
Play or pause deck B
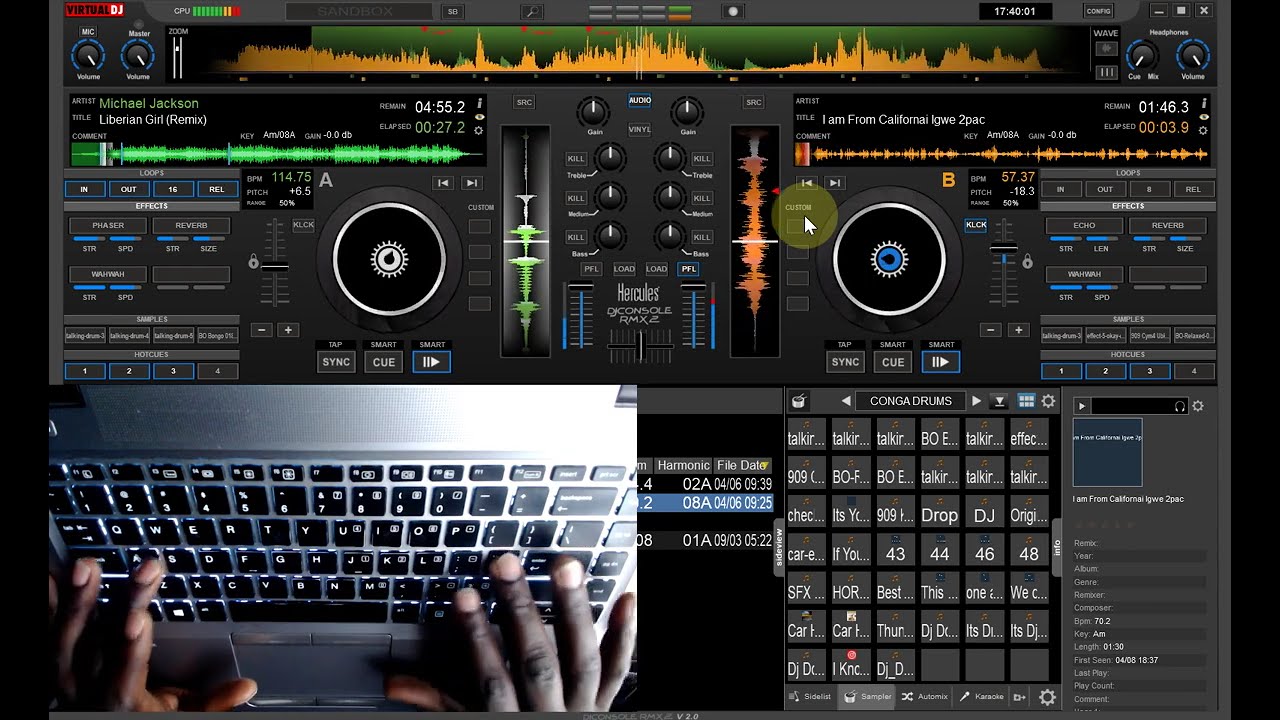click(940, 362)
